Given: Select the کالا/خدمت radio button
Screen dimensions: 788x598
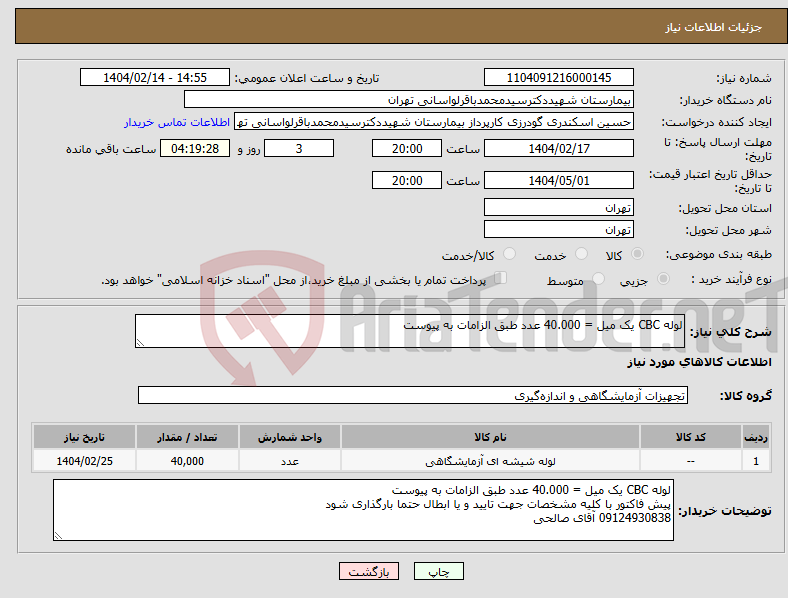Looking at the screenshot, I should 509,254.
